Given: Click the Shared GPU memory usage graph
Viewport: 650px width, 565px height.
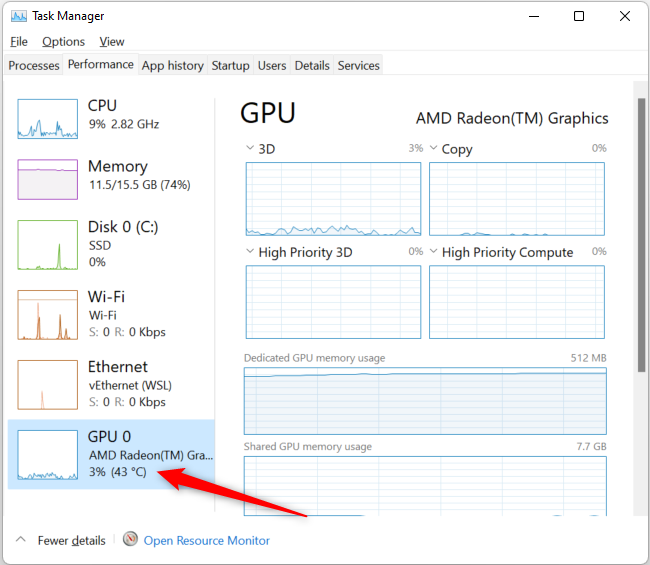Looking at the screenshot, I should 425,486.
